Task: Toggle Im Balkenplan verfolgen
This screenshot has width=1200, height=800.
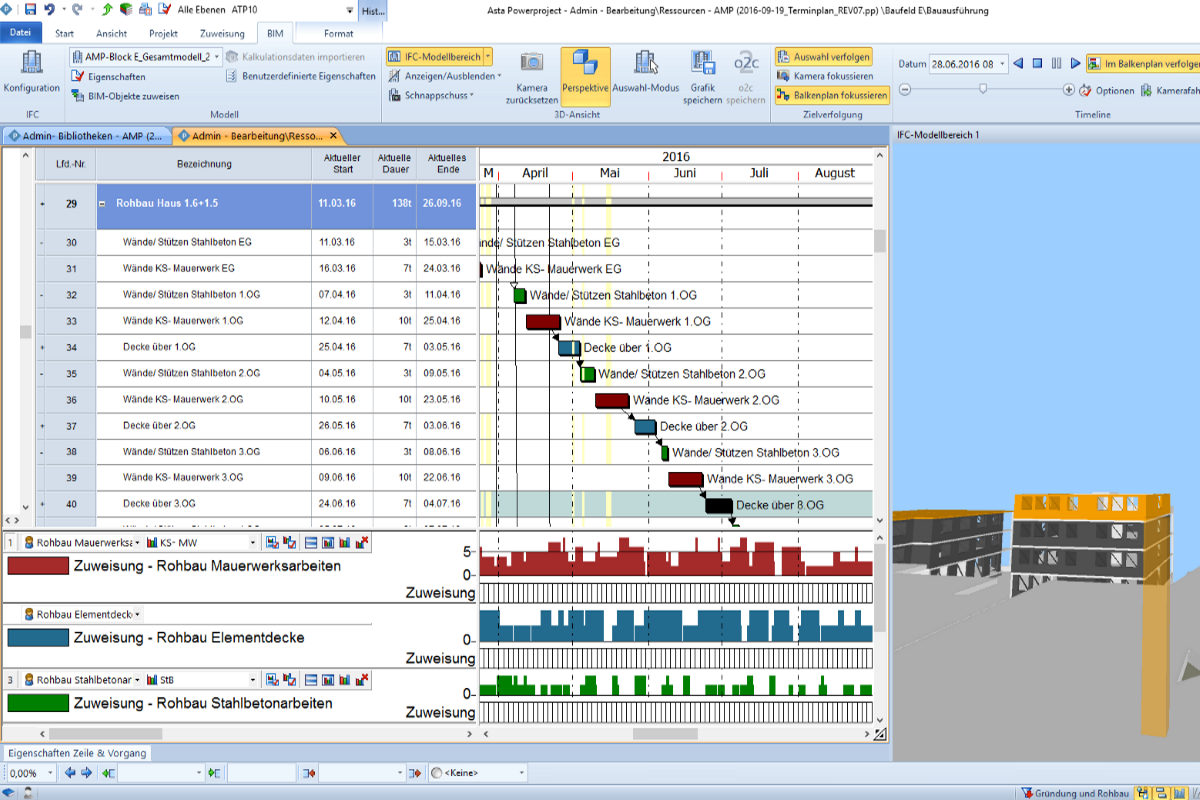Action: coord(1144,63)
